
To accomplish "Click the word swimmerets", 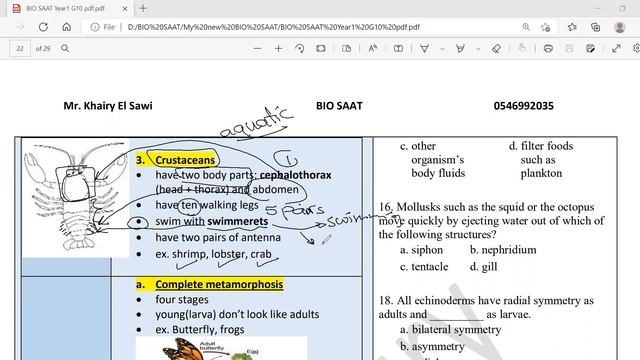I will (x=238, y=221).
